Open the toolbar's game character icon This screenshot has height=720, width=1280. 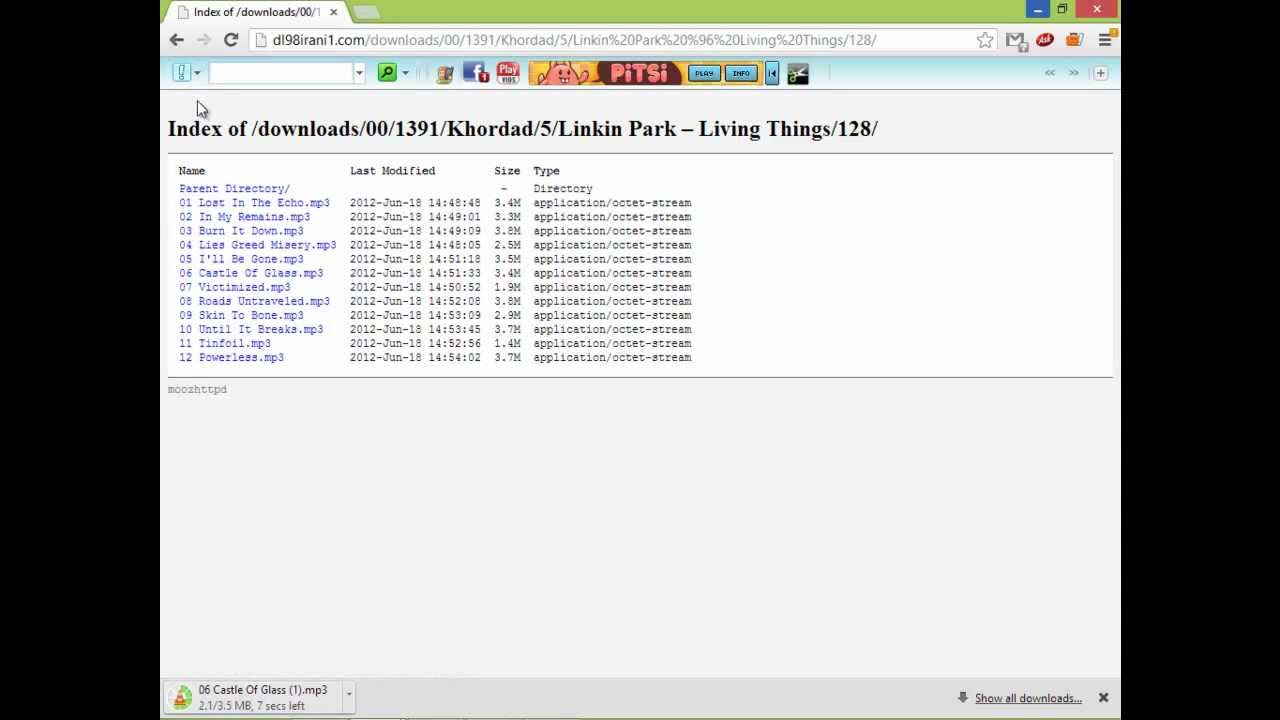pos(445,73)
